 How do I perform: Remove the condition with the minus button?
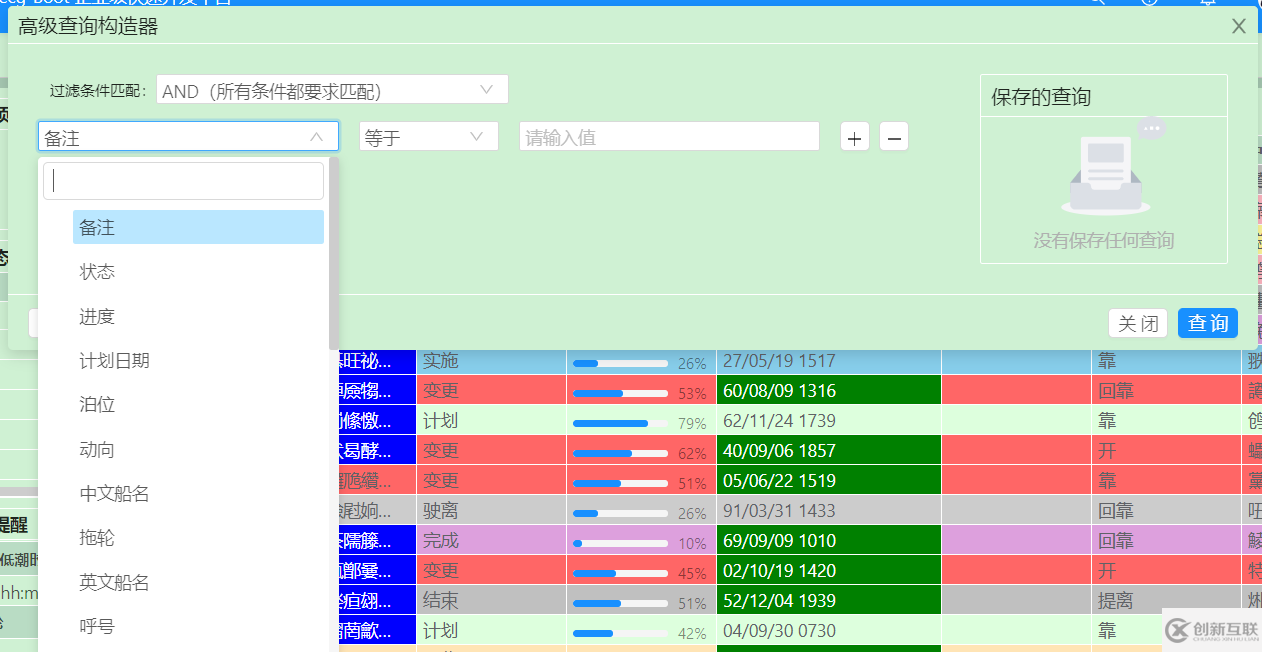(894, 137)
